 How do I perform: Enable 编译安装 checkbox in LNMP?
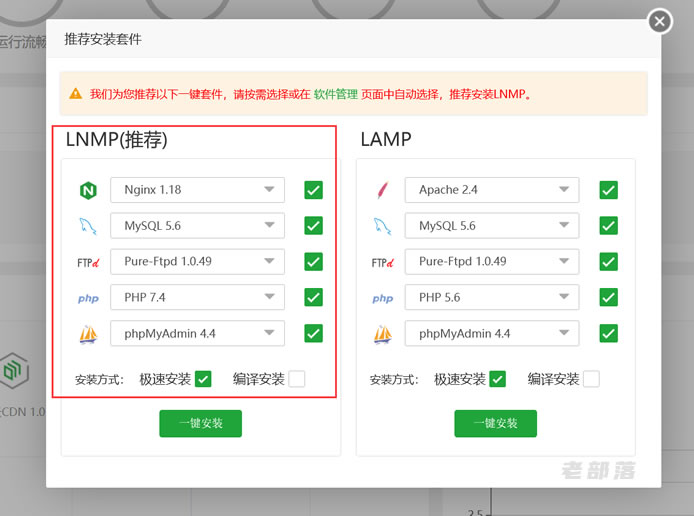click(x=297, y=379)
